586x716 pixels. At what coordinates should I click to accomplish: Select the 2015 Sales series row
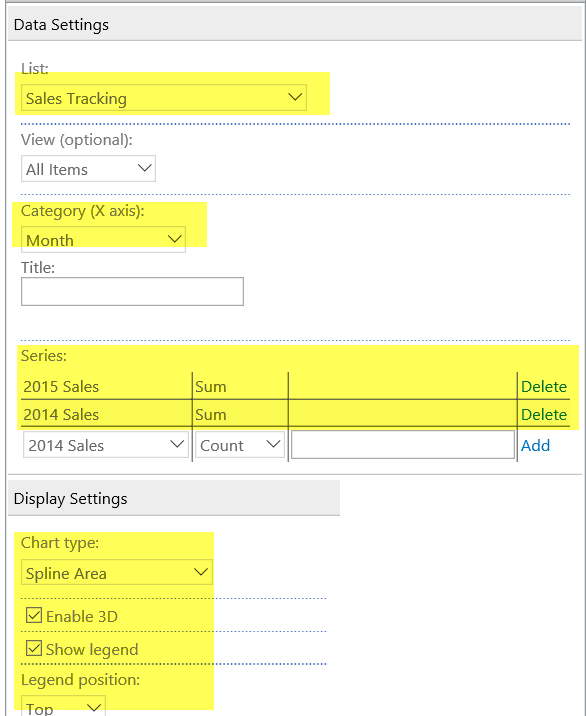click(295, 386)
